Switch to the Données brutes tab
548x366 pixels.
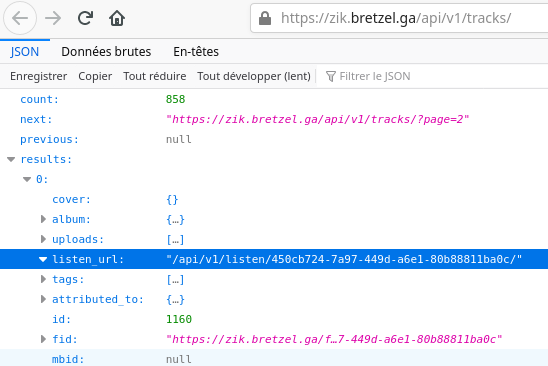point(106,52)
